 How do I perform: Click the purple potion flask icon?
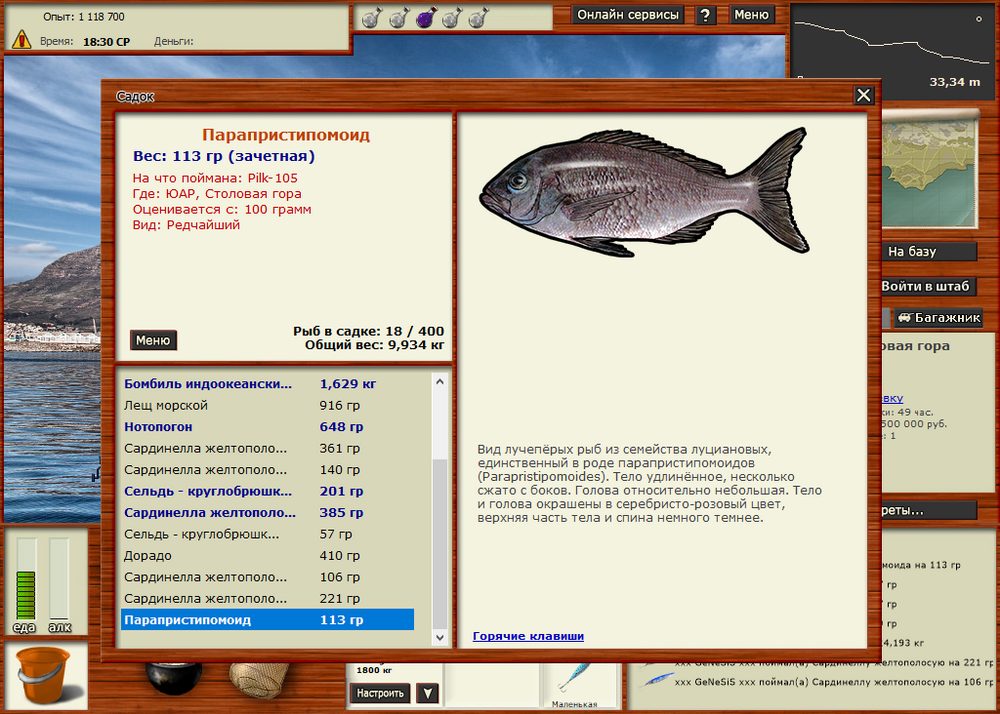[423, 17]
